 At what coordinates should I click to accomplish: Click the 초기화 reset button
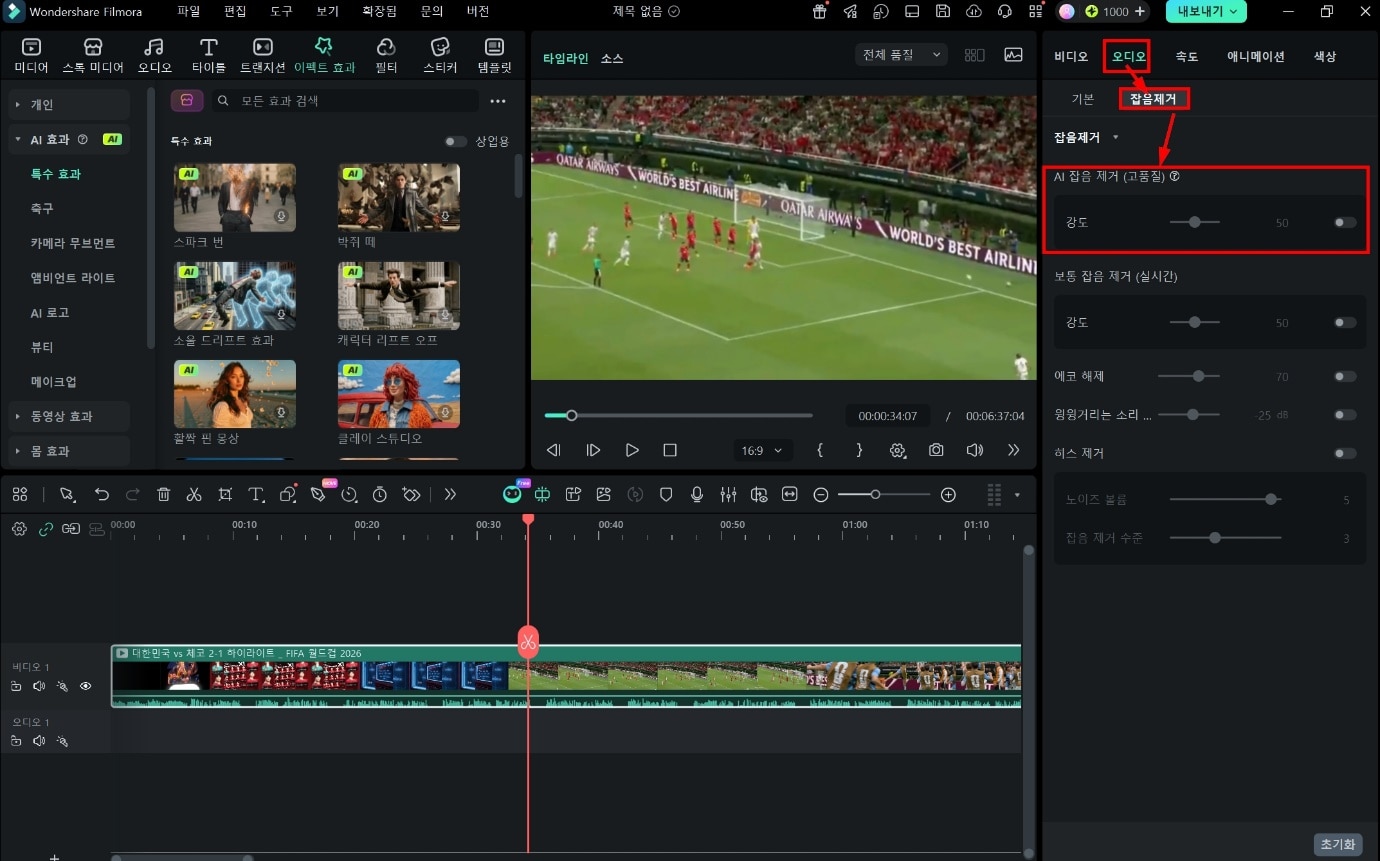tap(1338, 844)
